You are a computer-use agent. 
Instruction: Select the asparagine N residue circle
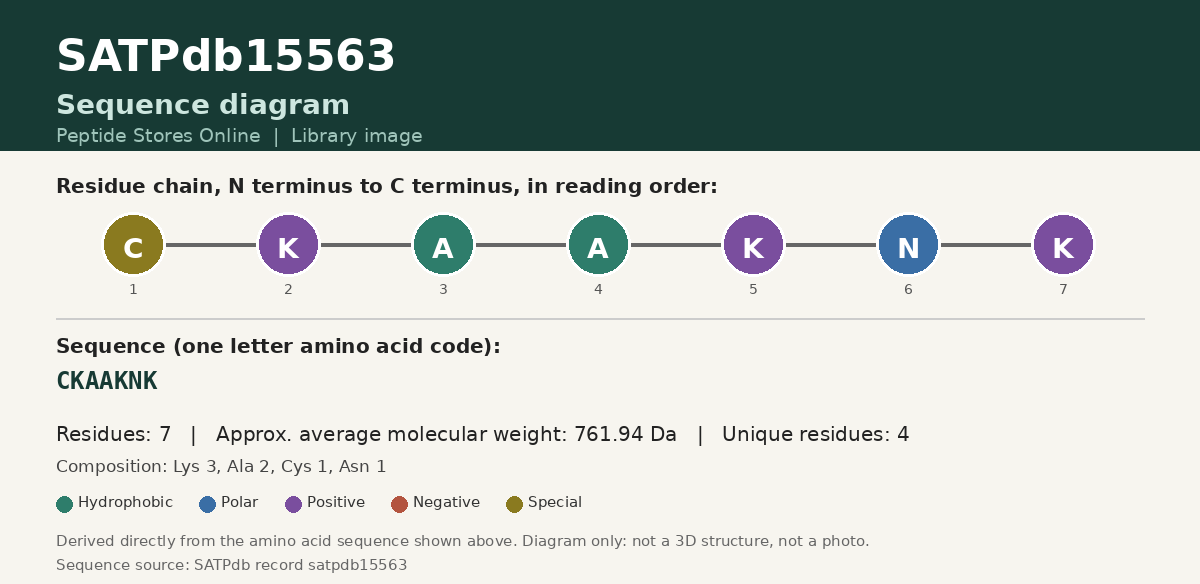pos(908,244)
